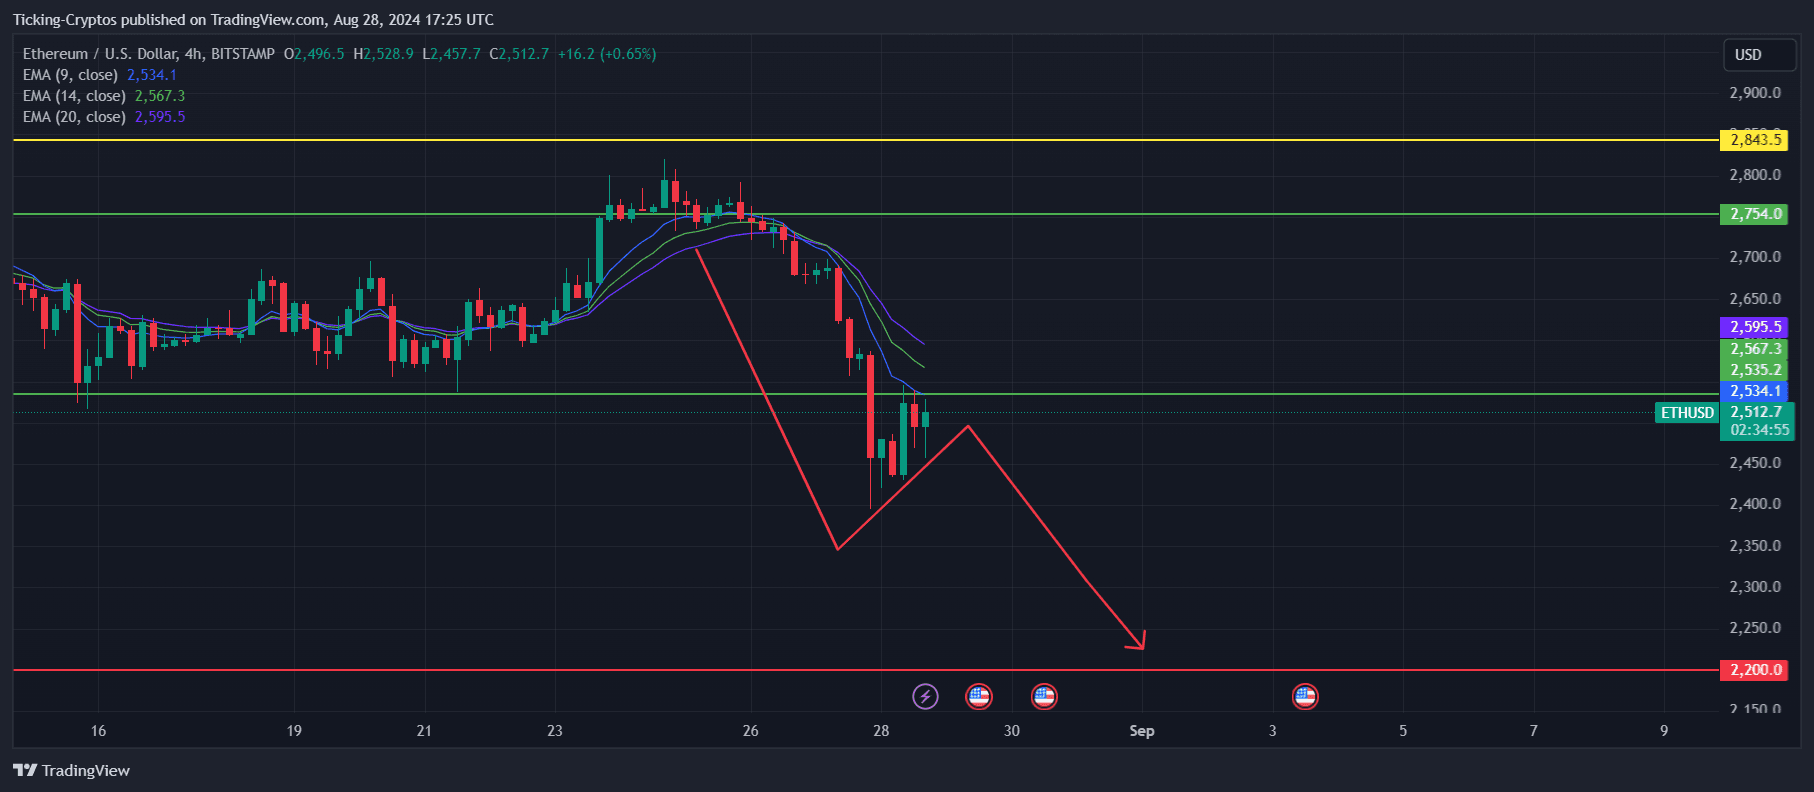
Task: Click the +16.2 (+0.65%) change value
Action: coord(607,54)
